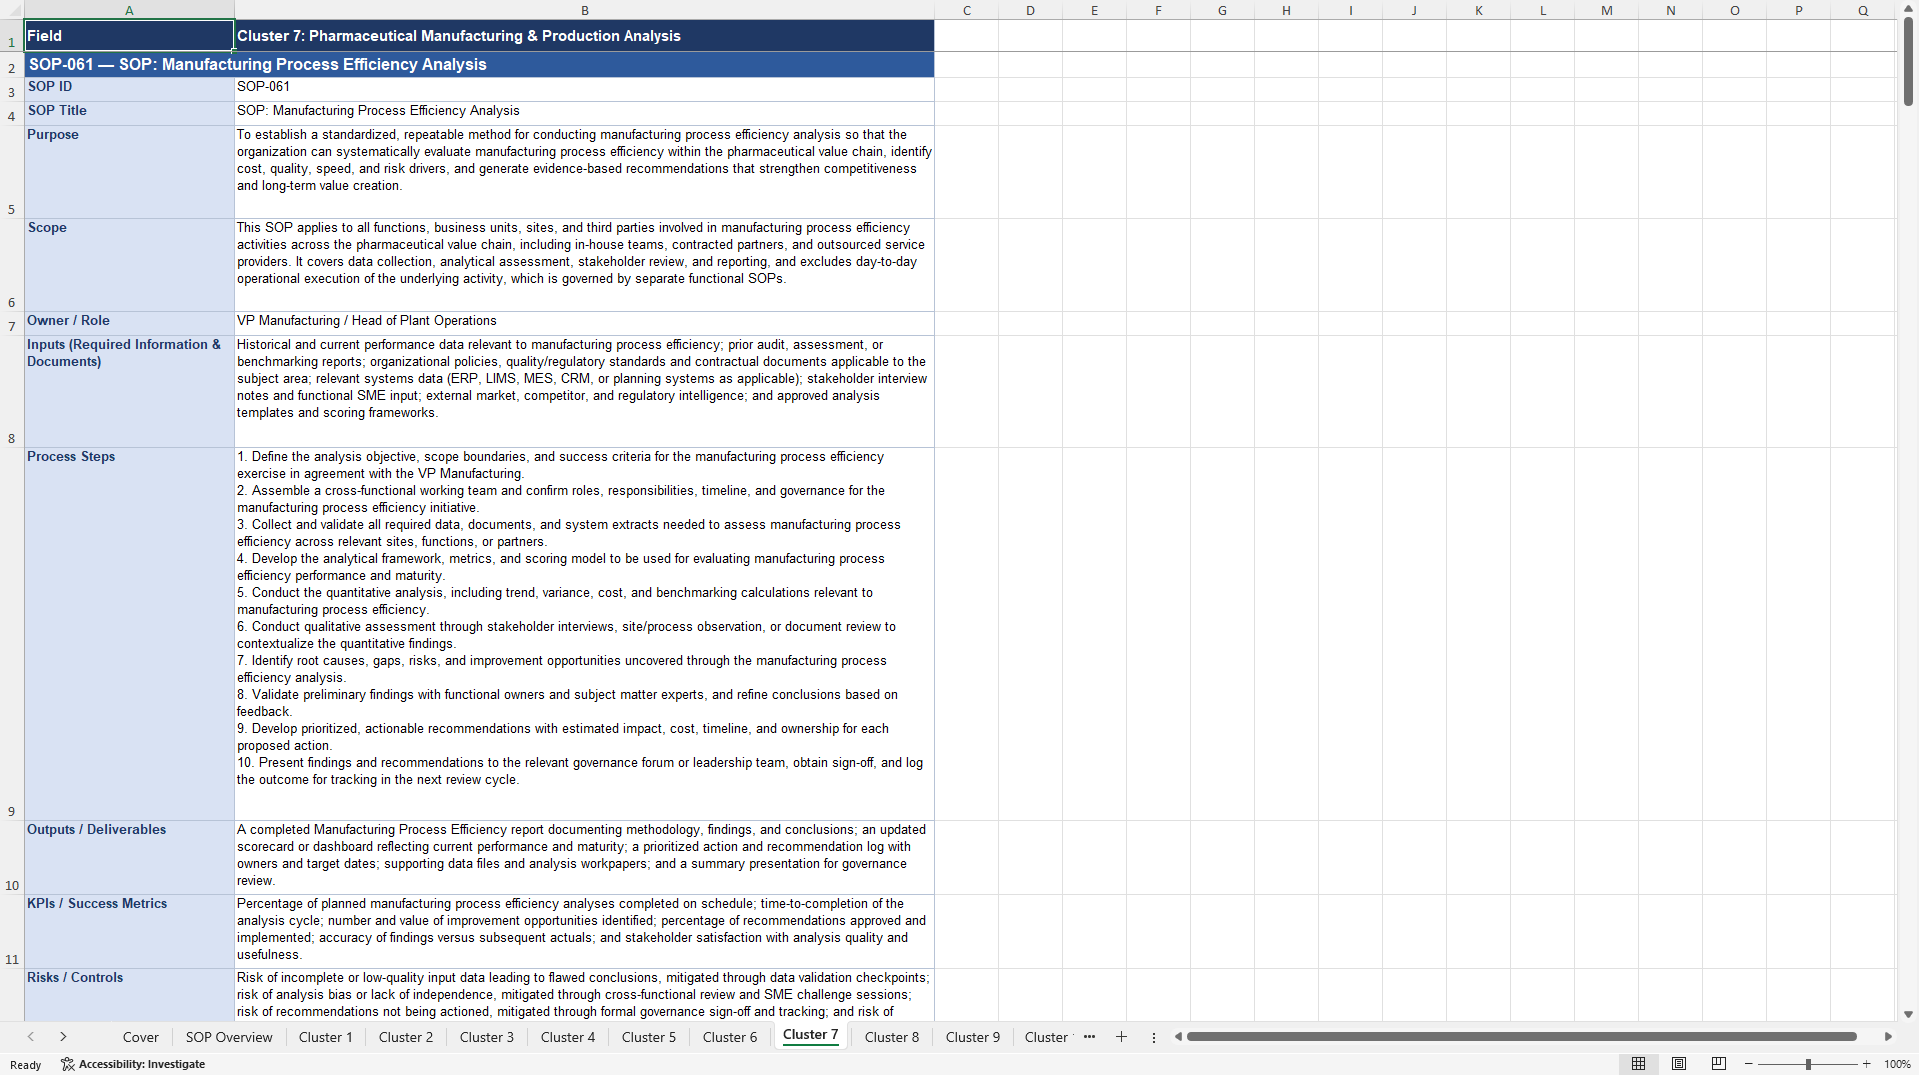Switch to Page Layout view
Viewport: 1919px width, 1075px height.
[x=1679, y=1064]
